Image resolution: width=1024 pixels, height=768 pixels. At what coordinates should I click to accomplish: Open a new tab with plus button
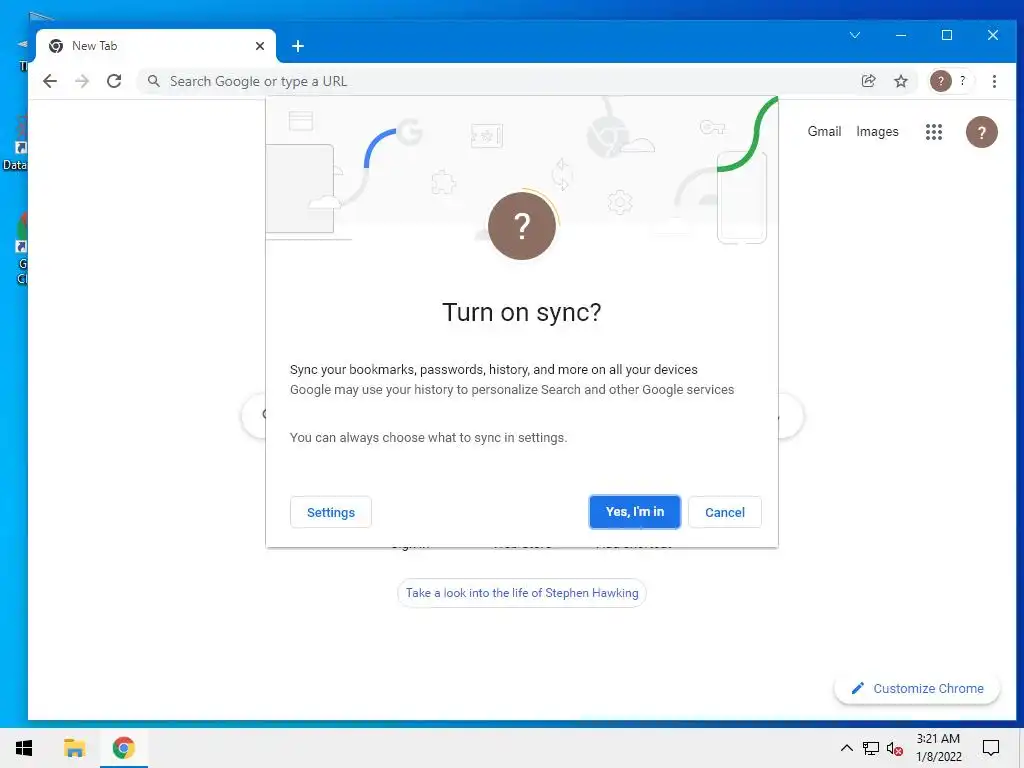click(298, 46)
